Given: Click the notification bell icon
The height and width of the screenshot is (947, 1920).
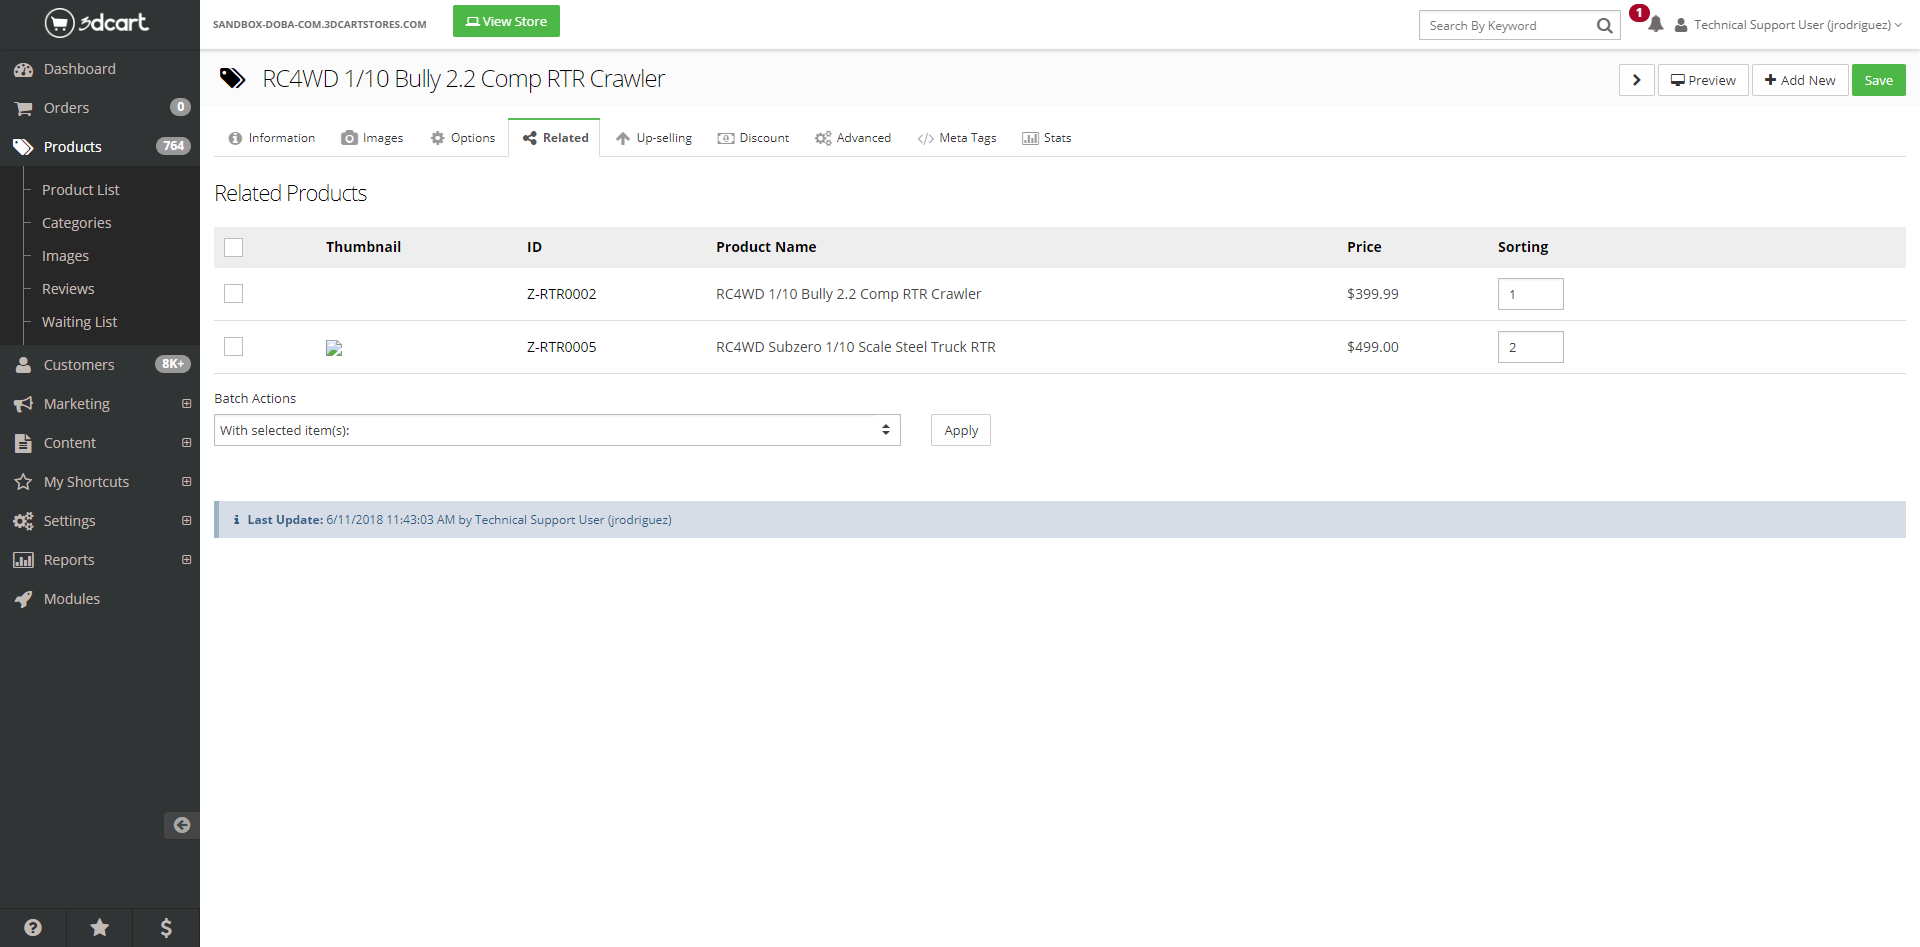Looking at the screenshot, I should 1655,25.
